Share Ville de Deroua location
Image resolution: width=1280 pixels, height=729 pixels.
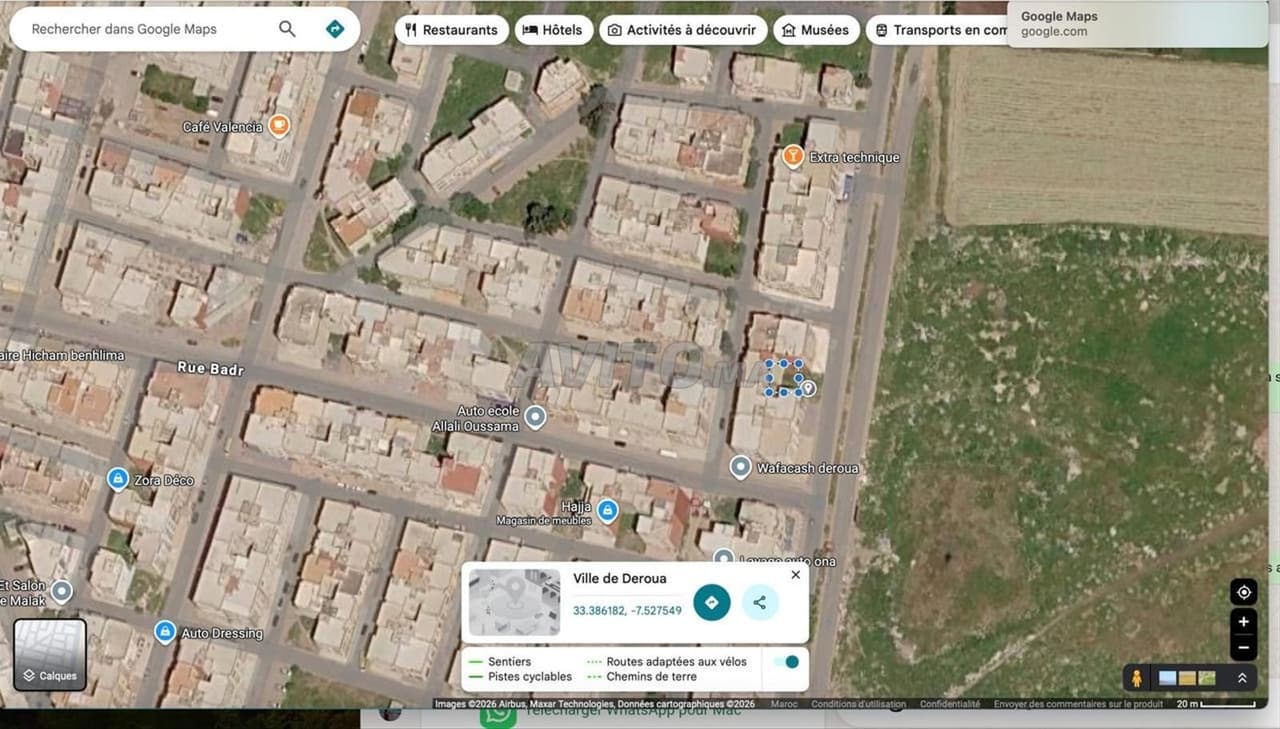tap(760, 602)
